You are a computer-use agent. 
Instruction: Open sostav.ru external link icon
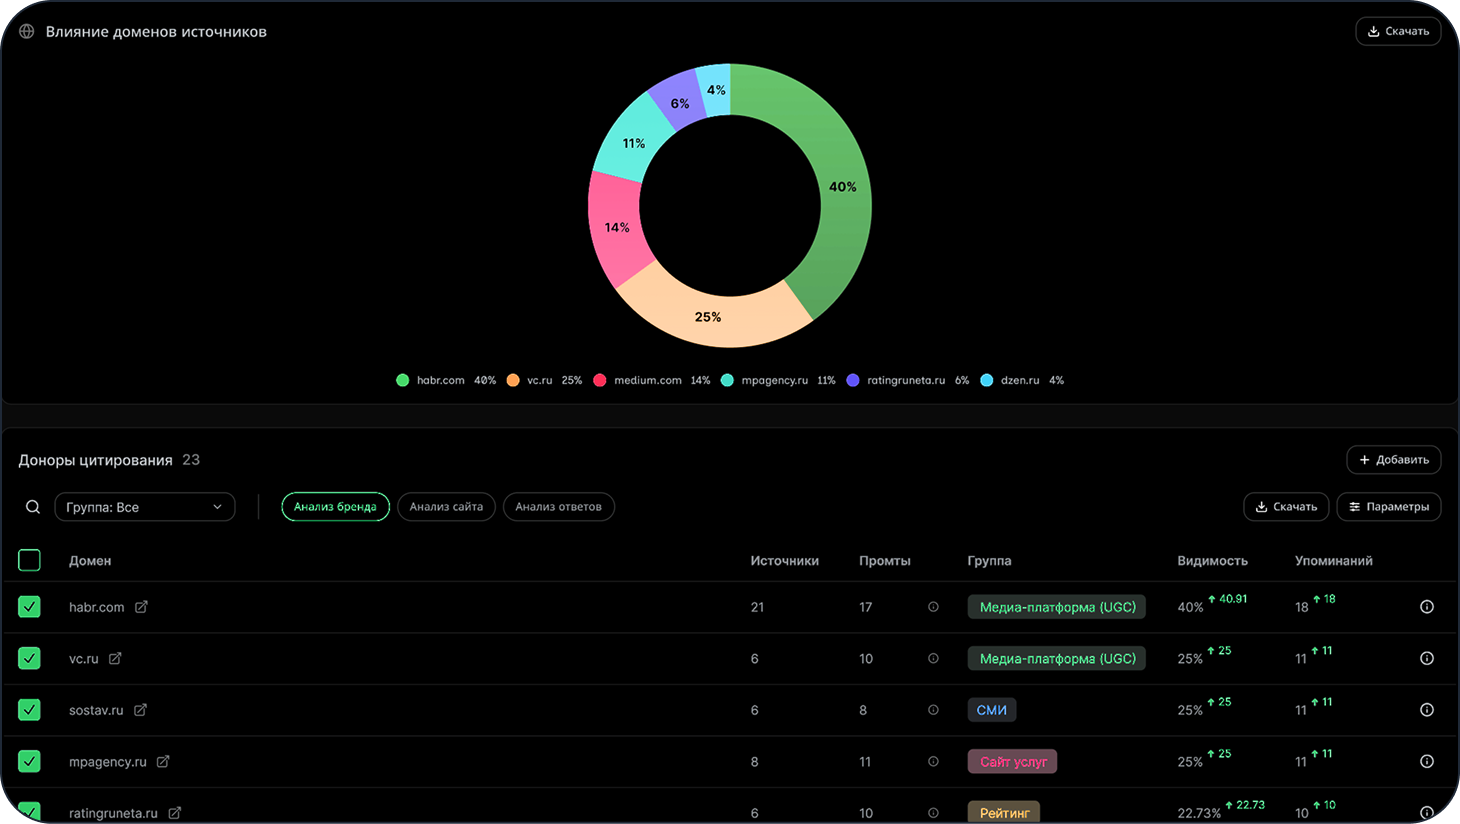(x=141, y=710)
